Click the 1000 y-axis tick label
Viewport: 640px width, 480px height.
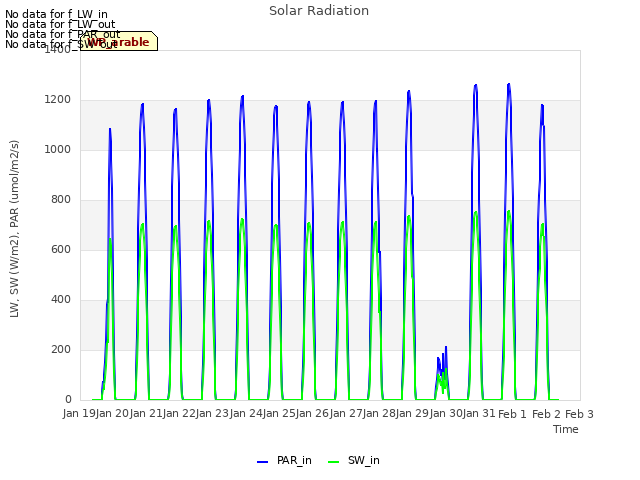[x=58, y=150]
